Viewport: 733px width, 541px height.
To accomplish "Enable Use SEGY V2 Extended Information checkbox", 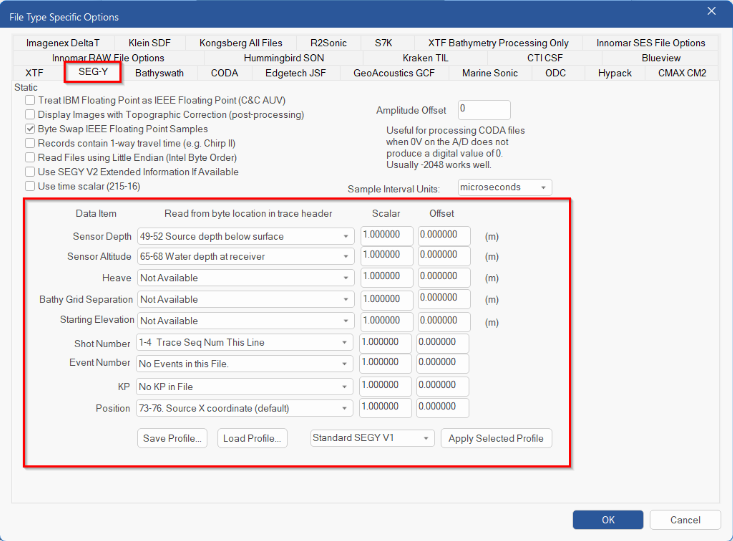I will tap(30, 172).
